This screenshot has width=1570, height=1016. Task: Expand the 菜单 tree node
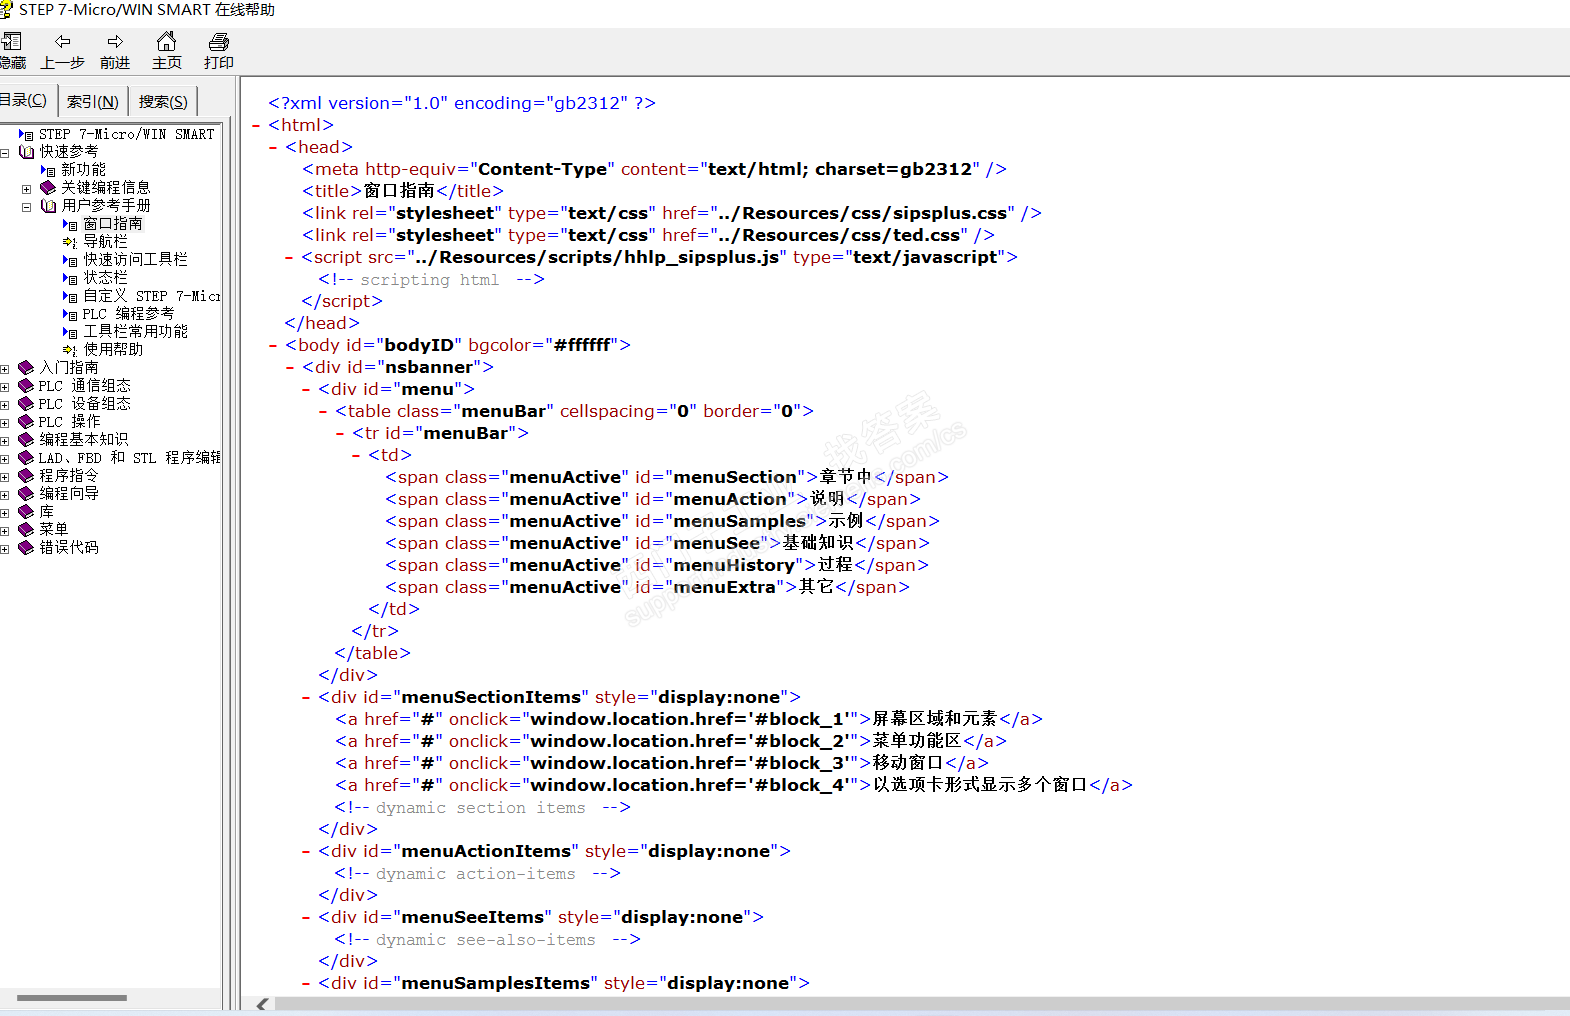pos(5,531)
